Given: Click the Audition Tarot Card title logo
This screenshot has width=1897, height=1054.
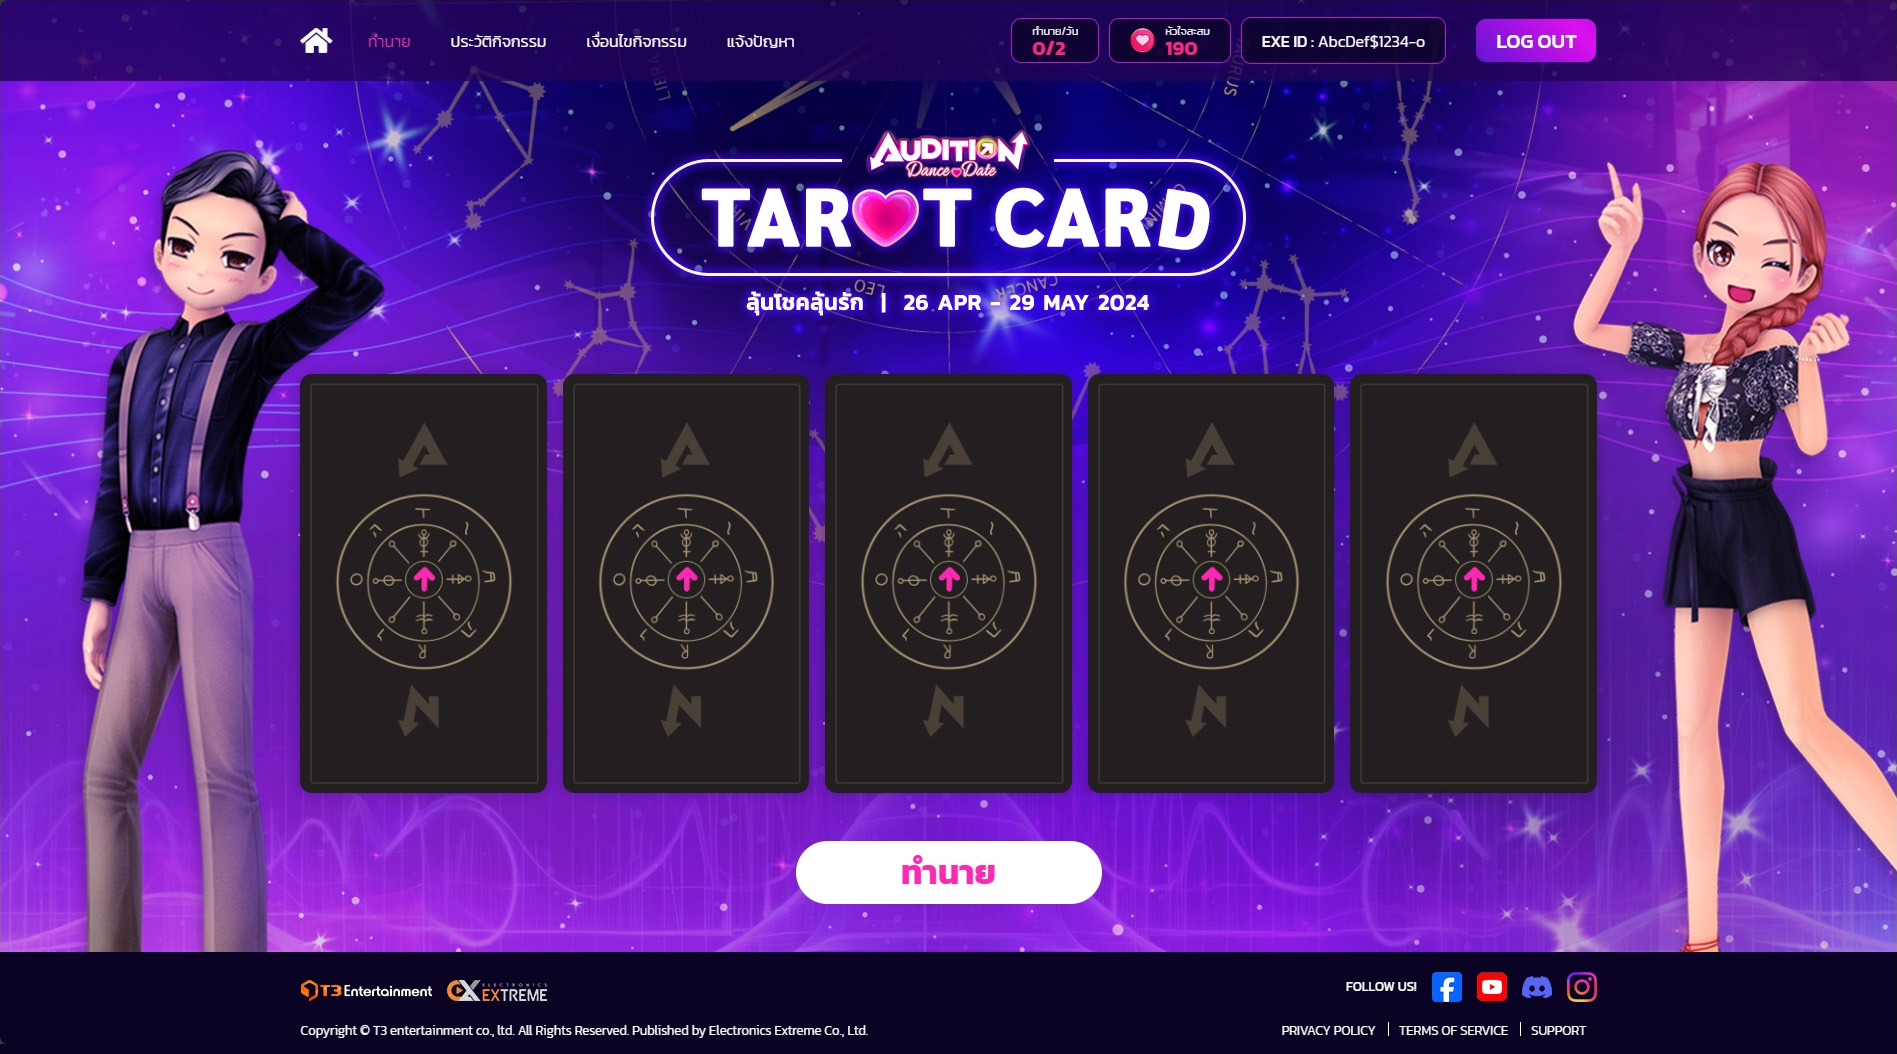Looking at the screenshot, I should coord(948,203).
